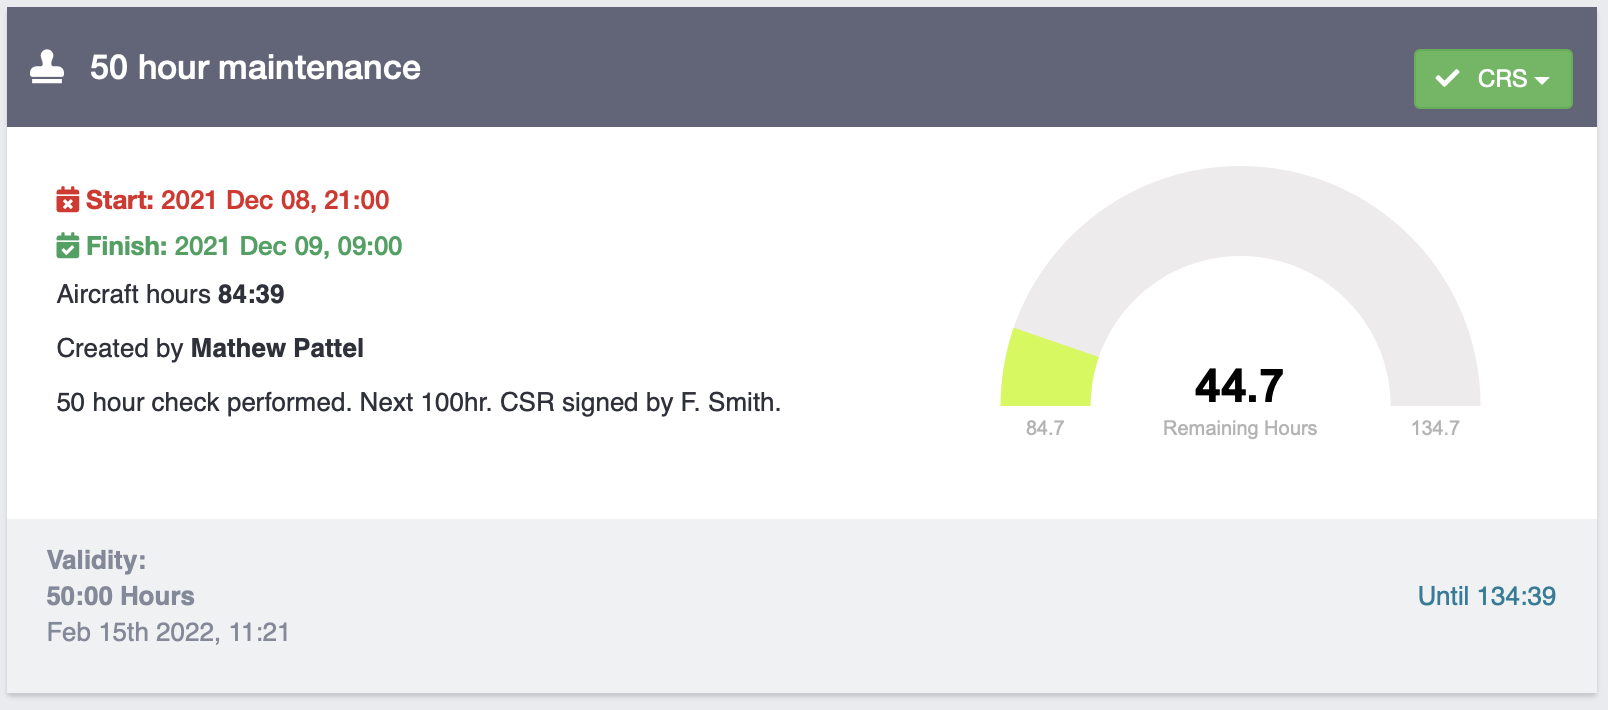Click the 84.7 gauge minimum label
Screen dimensions: 1608x710
(x=1045, y=428)
